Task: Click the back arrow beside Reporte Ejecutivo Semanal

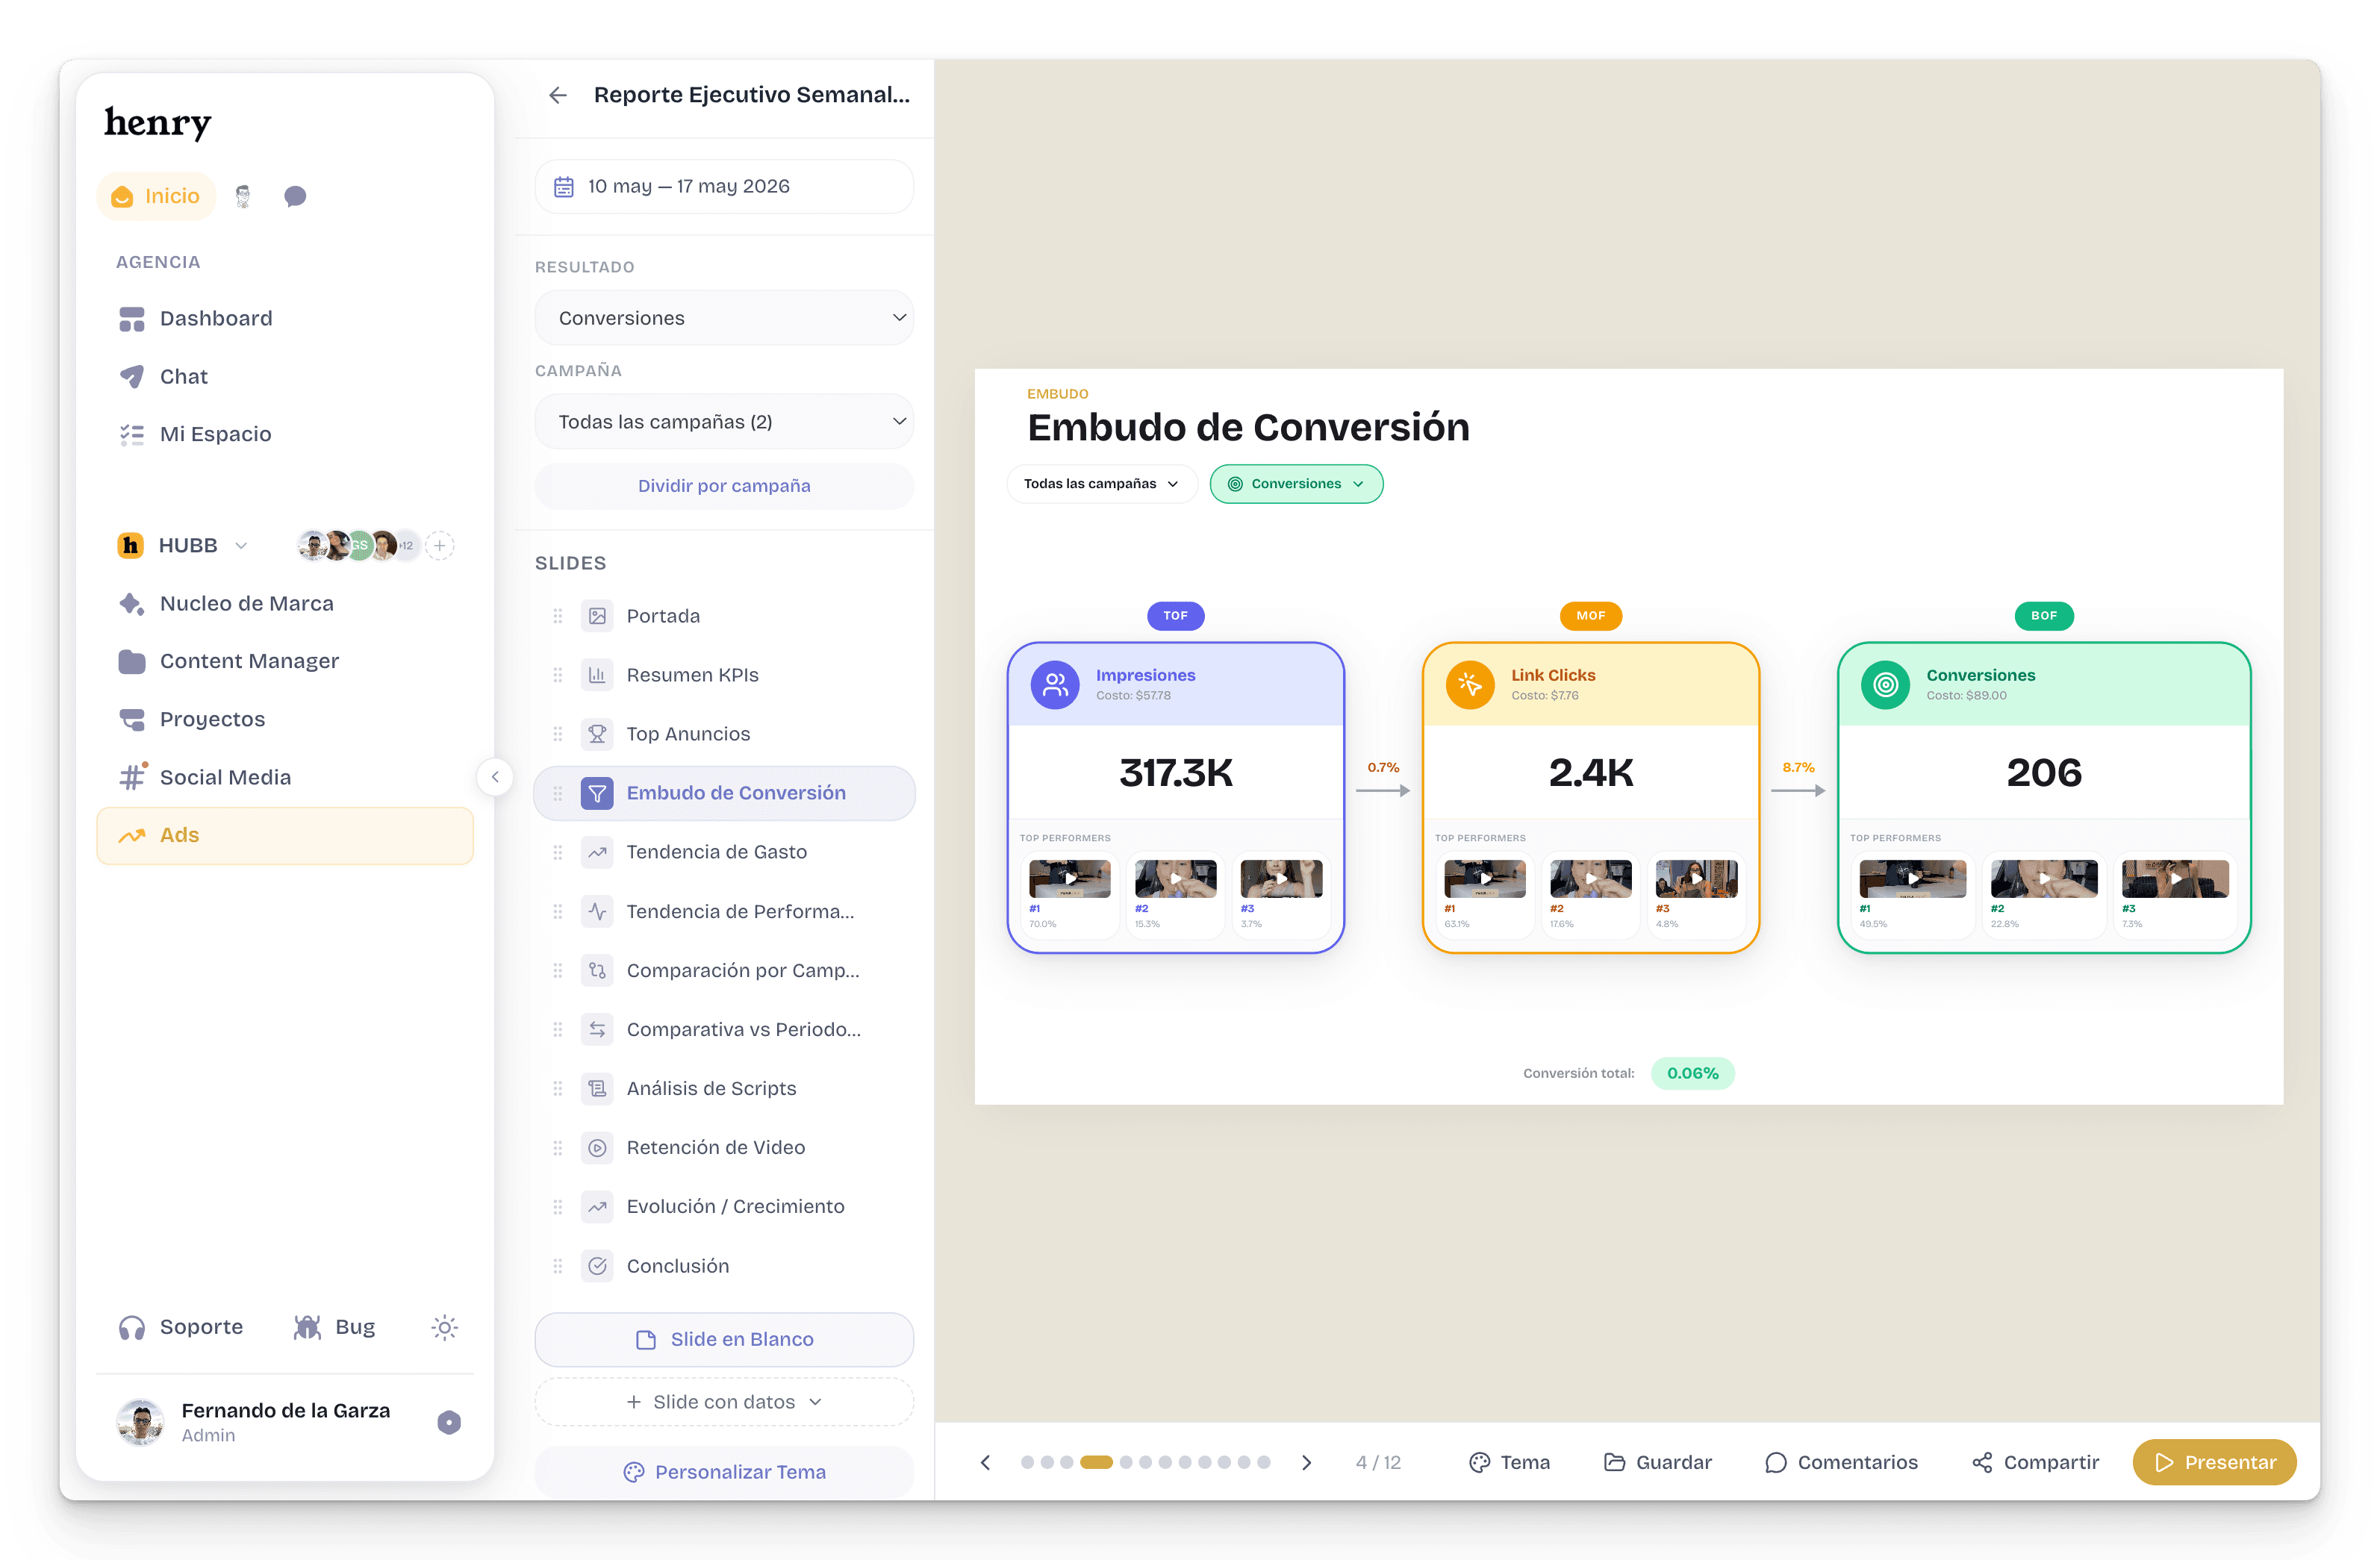Action: pyautogui.click(x=558, y=95)
